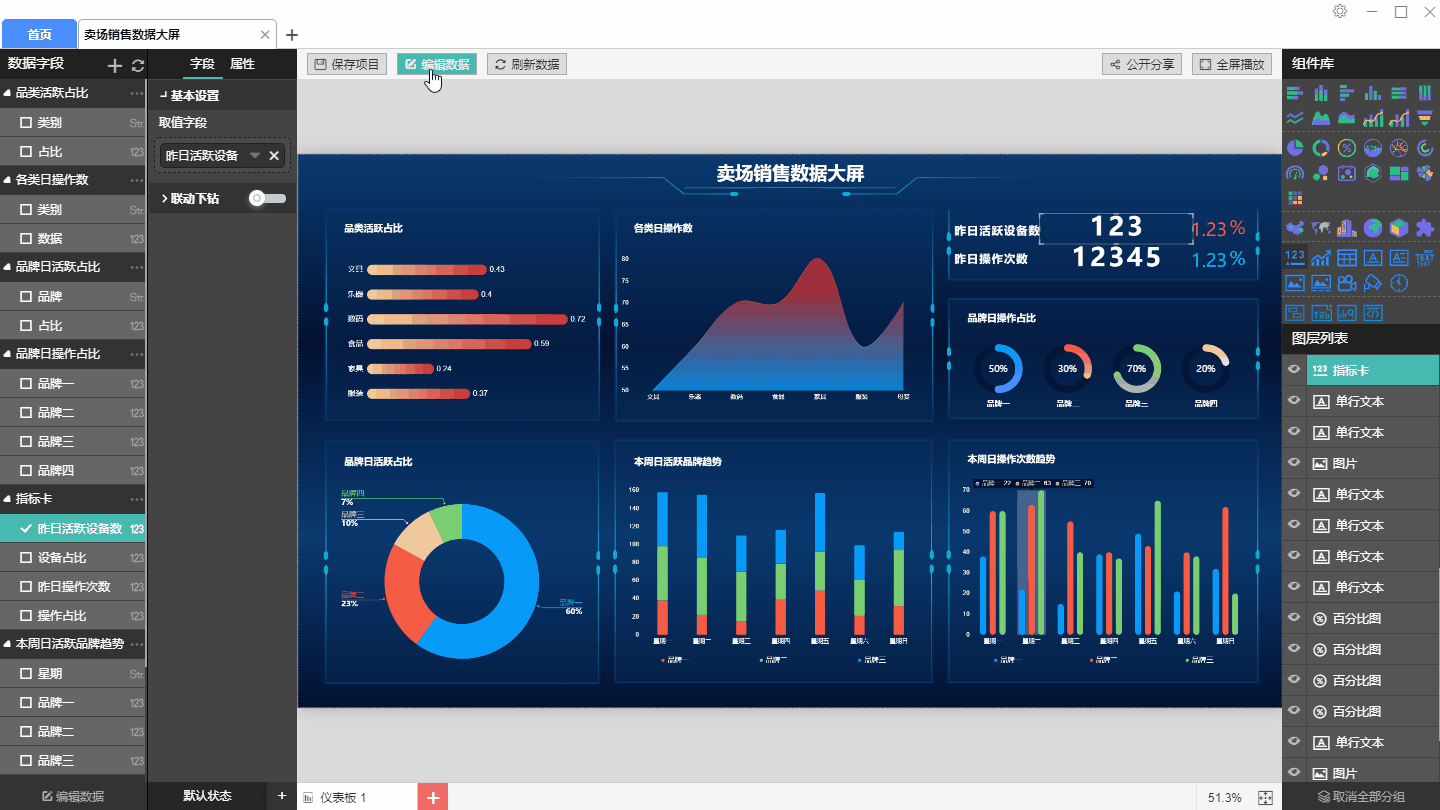Image resolution: width=1440 pixels, height=810 pixels.
Task: Click the 保存项目 button
Action: (347, 64)
